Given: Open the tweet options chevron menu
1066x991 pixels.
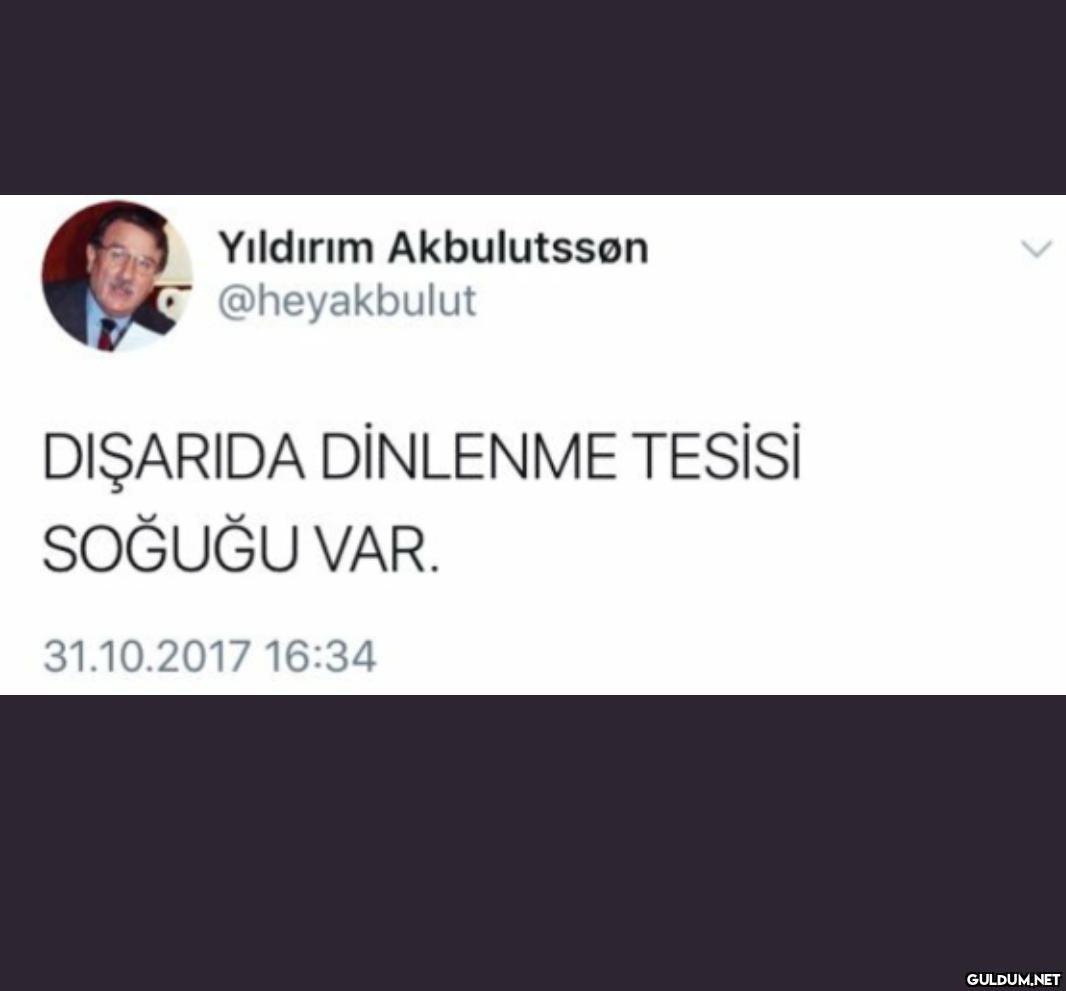Looking at the screenshot, I should [1037, 249].
